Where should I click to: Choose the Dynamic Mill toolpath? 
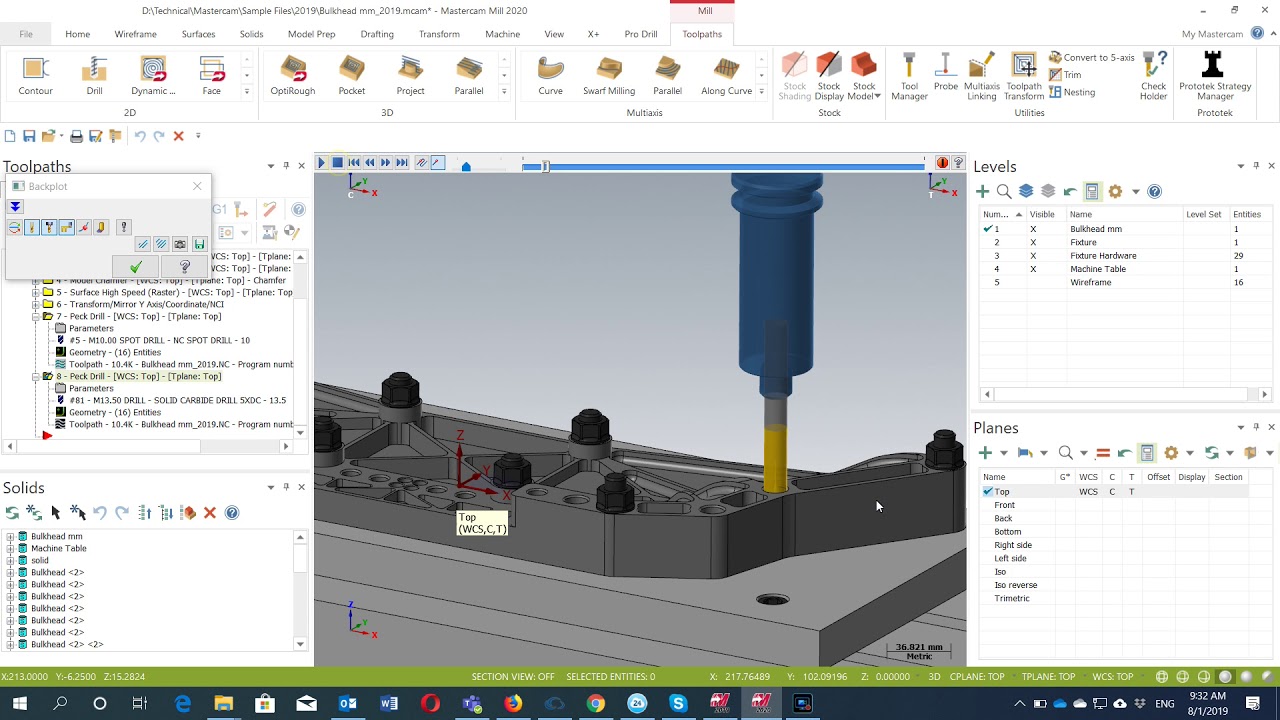pos(153,75)
